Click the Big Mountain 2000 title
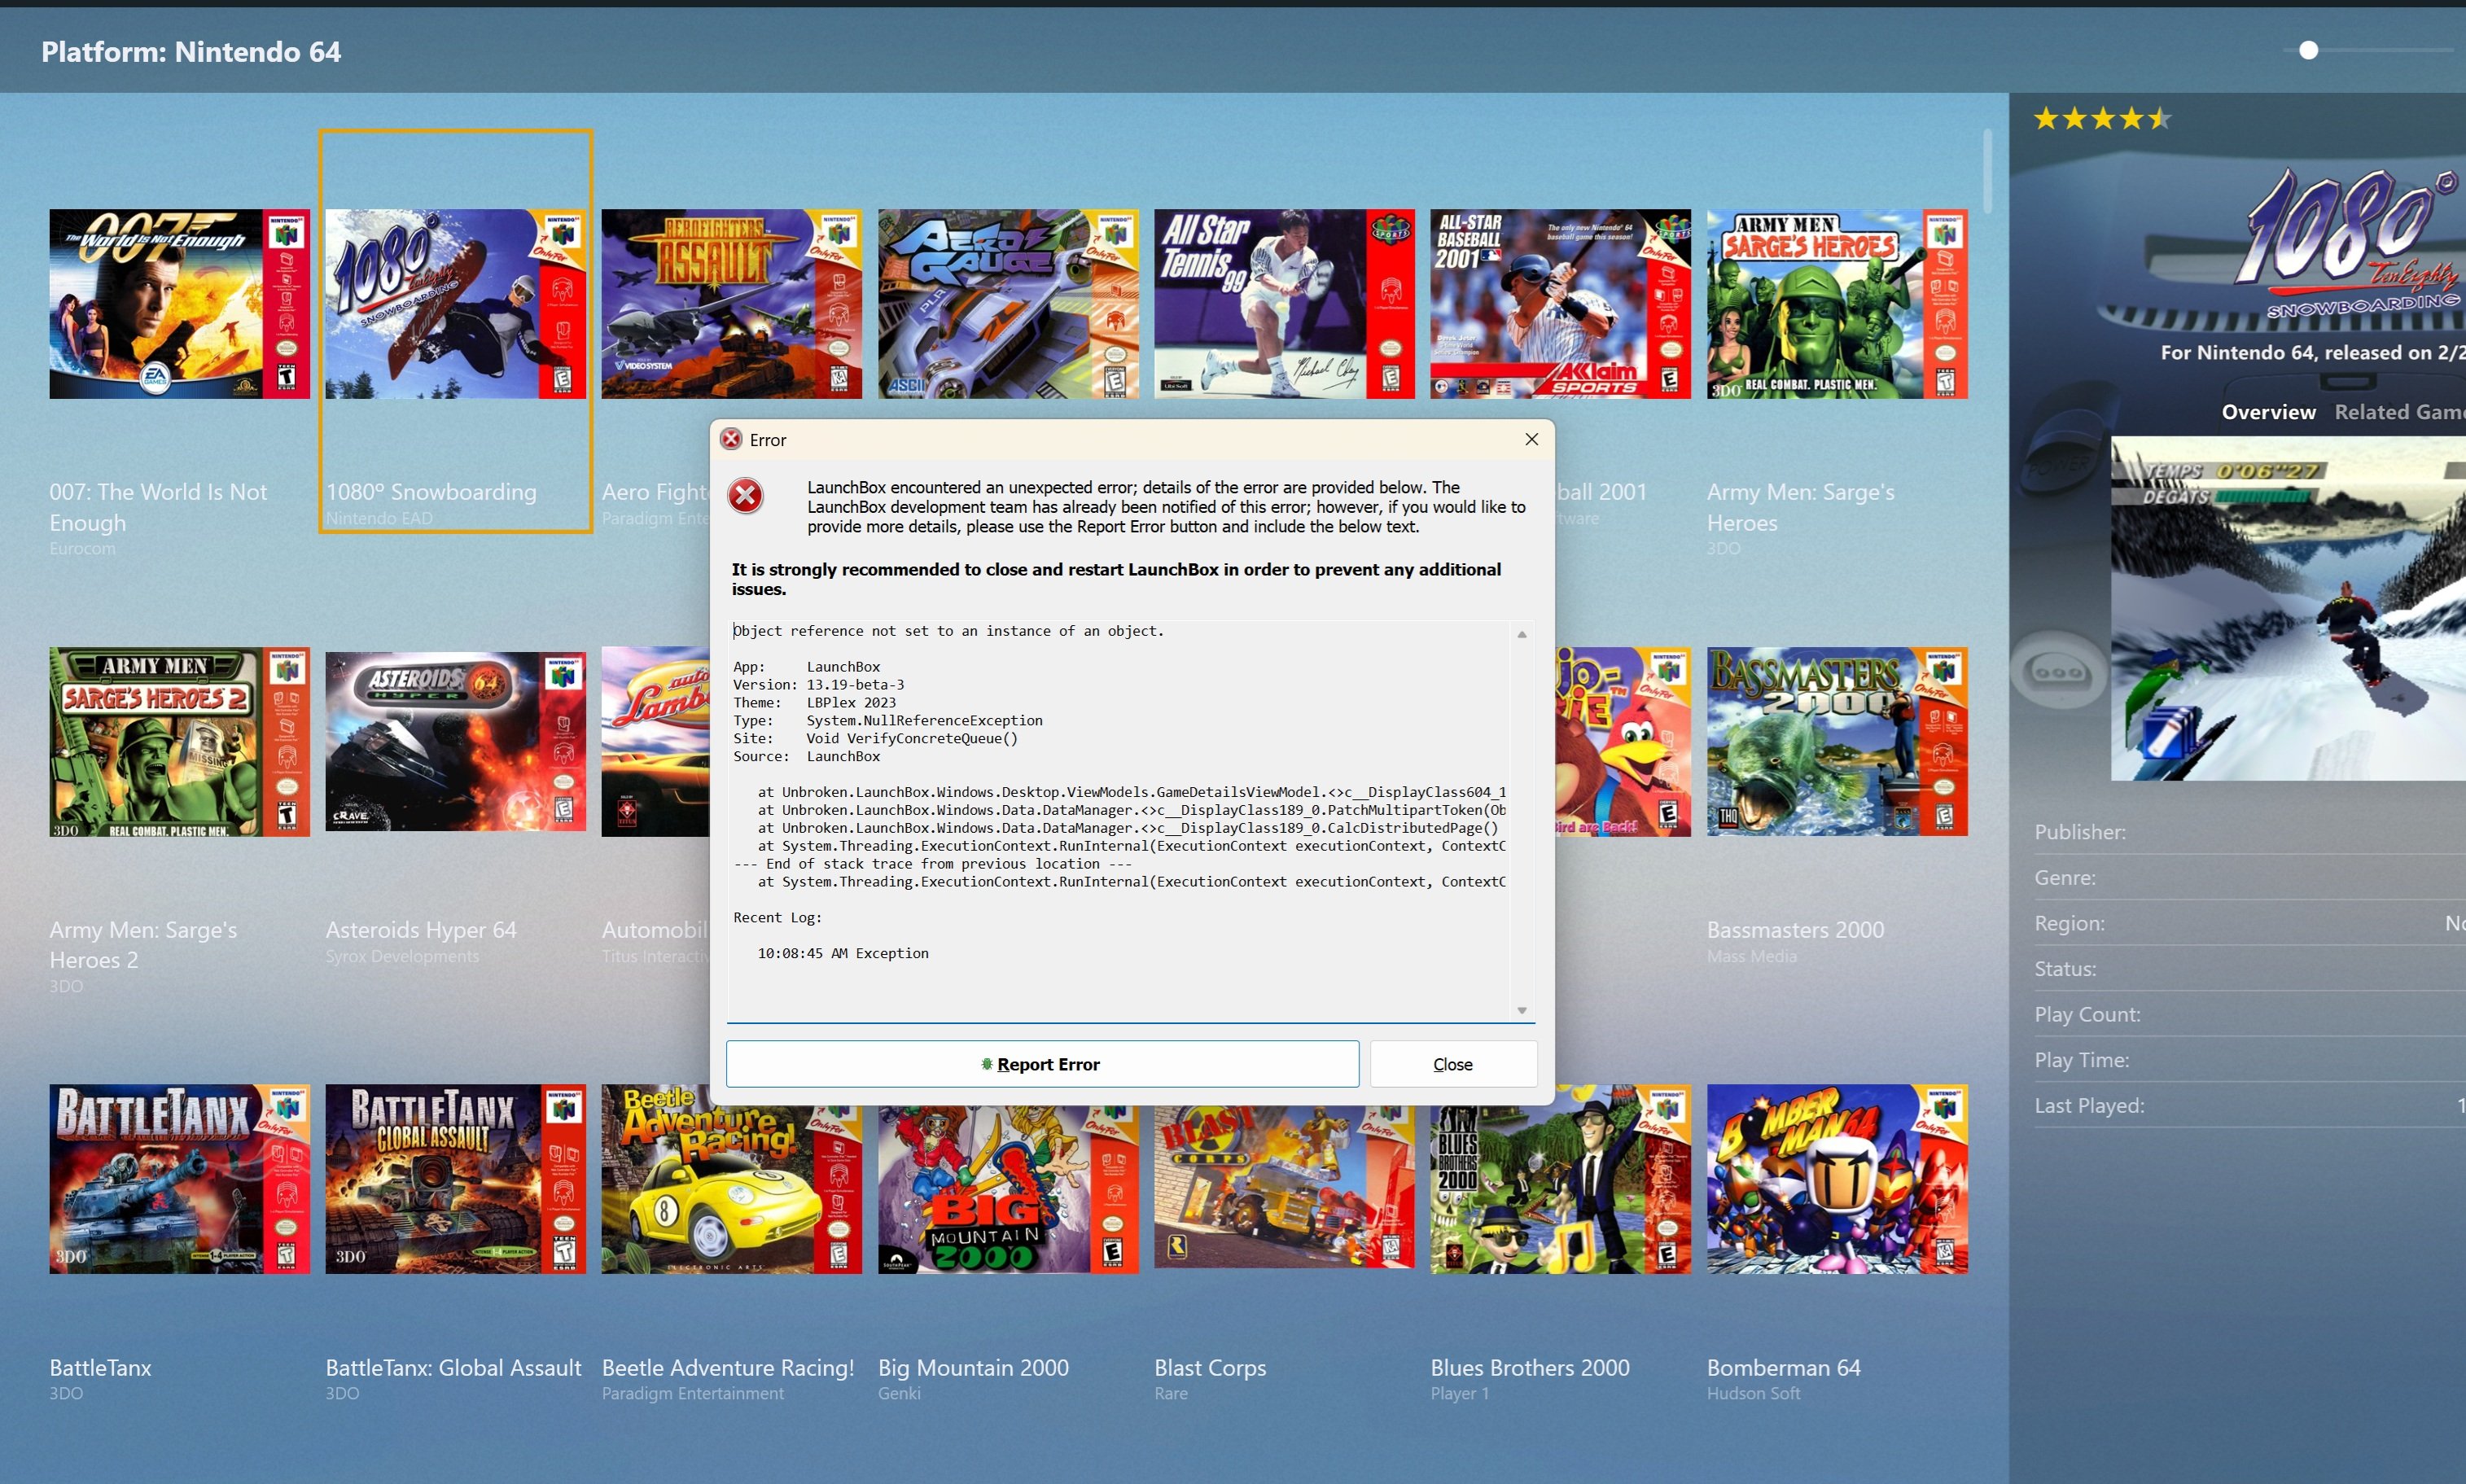The width and height of the screenshot is (2466, 1484). coord(973,1367)
